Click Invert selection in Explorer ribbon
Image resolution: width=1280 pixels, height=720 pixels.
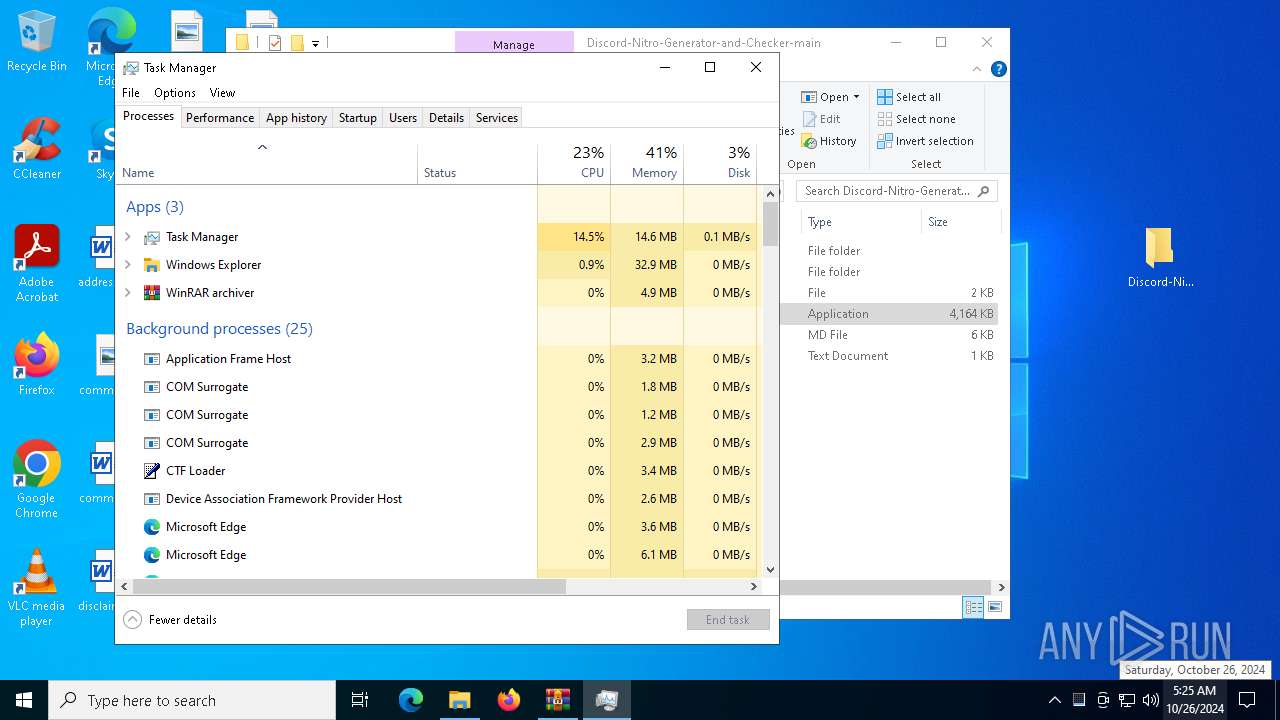[x=925, y=141]
